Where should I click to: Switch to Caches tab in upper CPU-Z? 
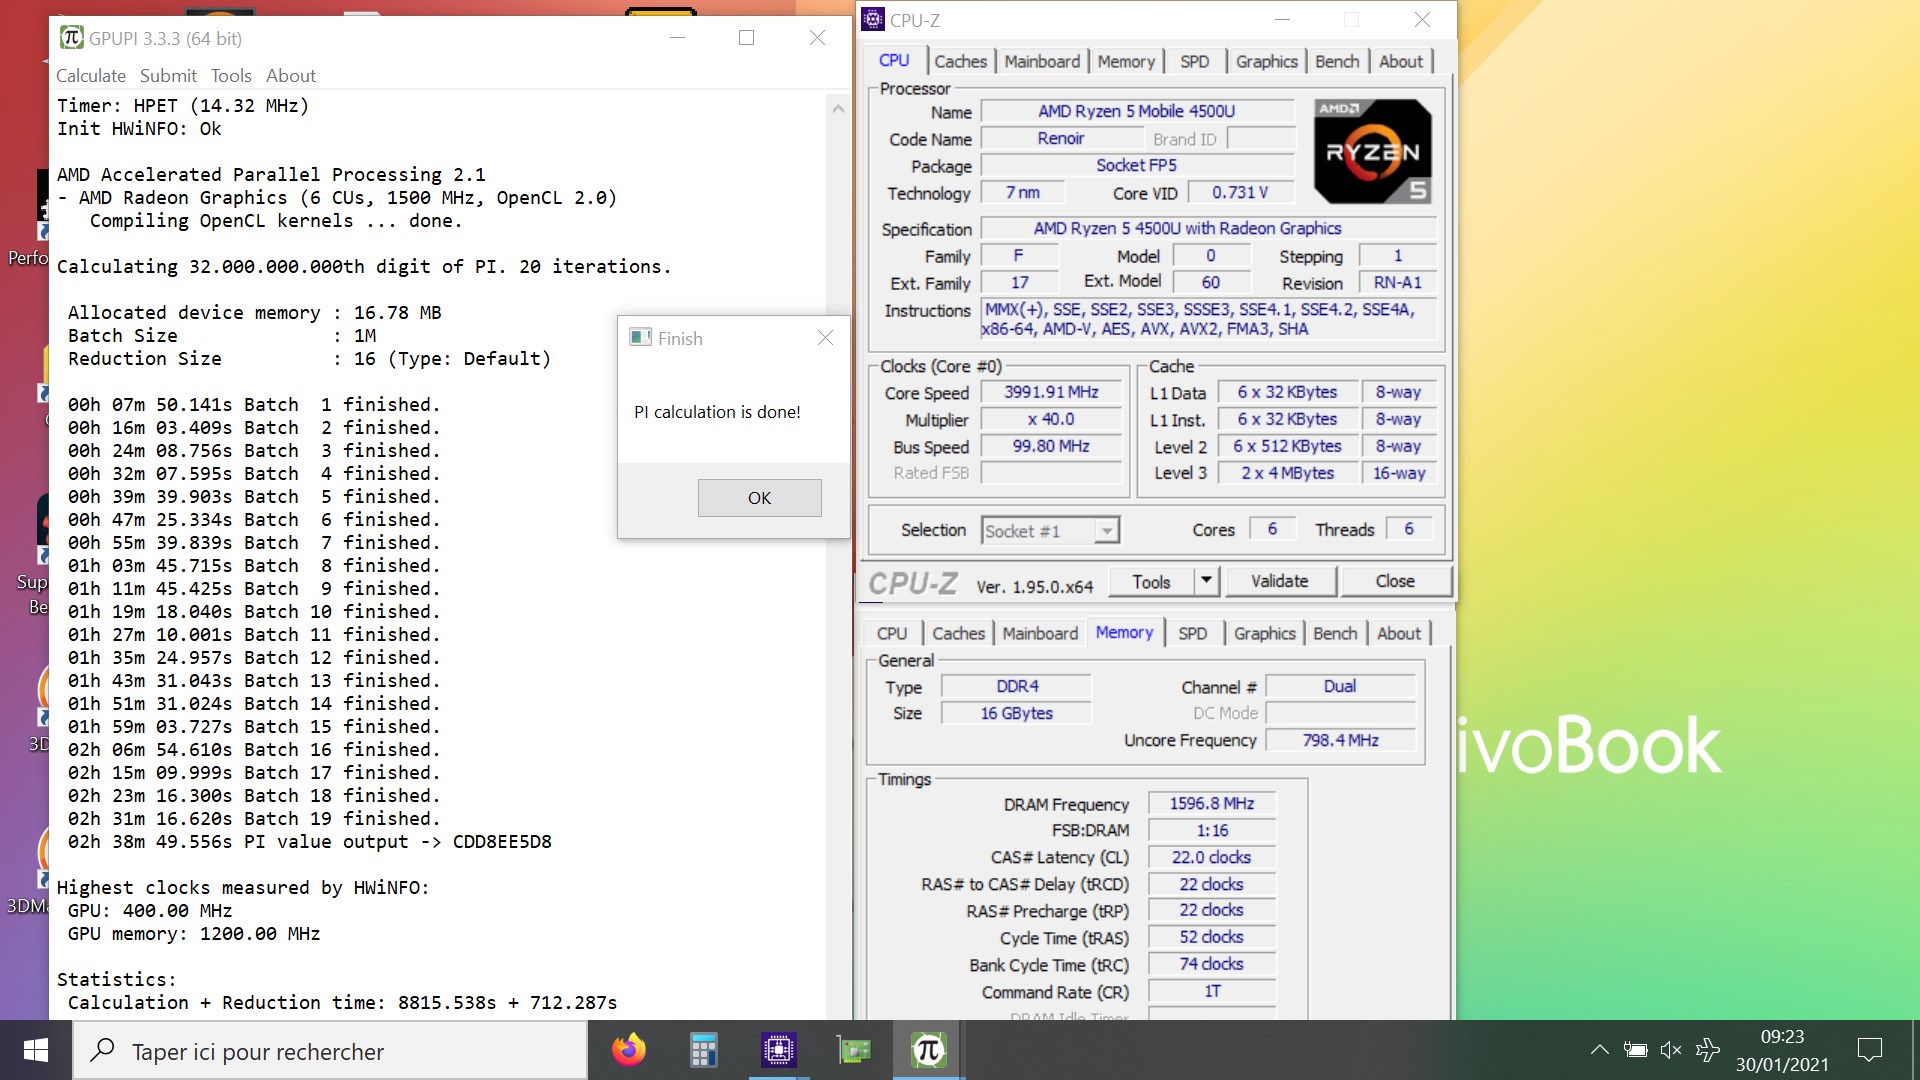(960, 62)
